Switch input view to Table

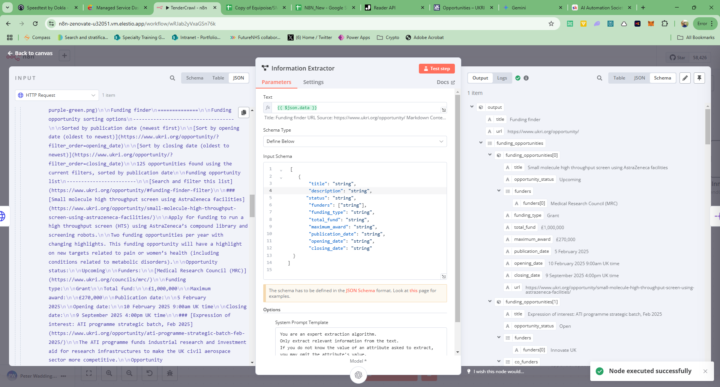(218, 78)
